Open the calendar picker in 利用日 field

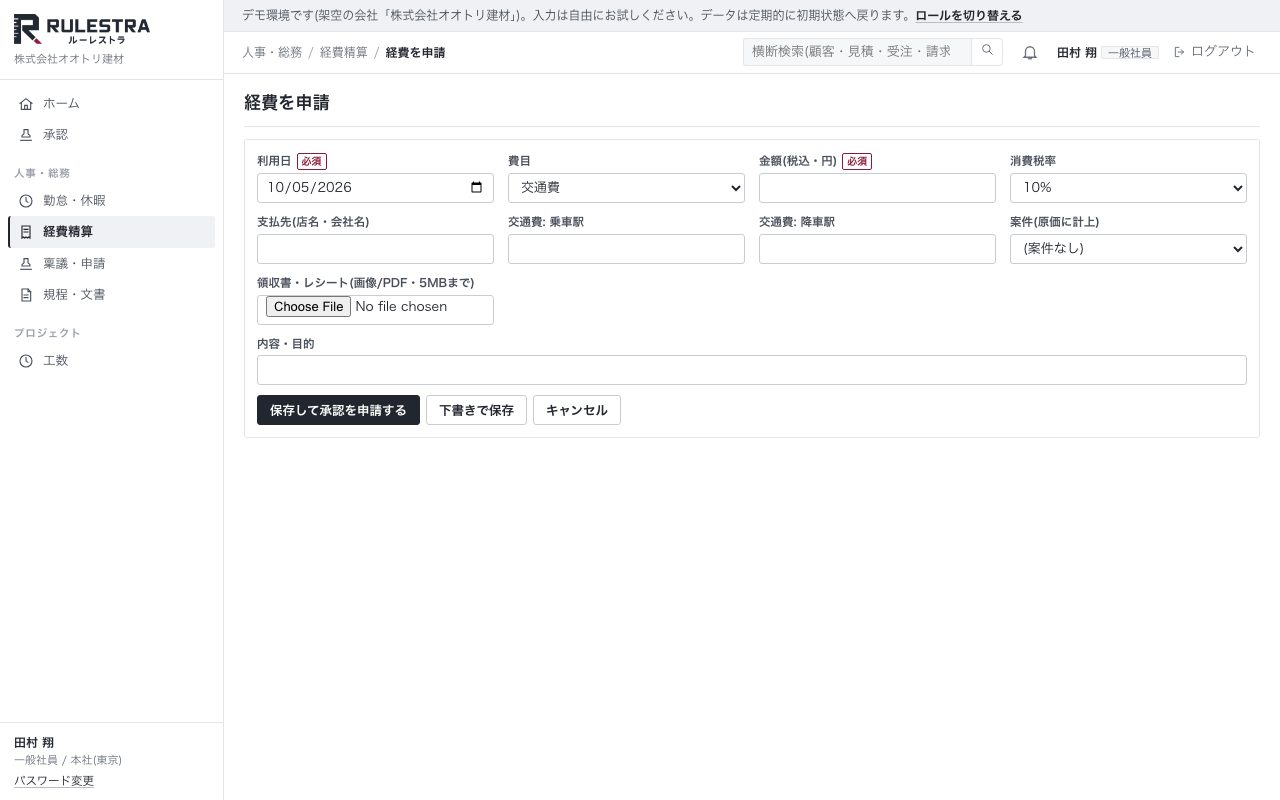click(476, 187)
